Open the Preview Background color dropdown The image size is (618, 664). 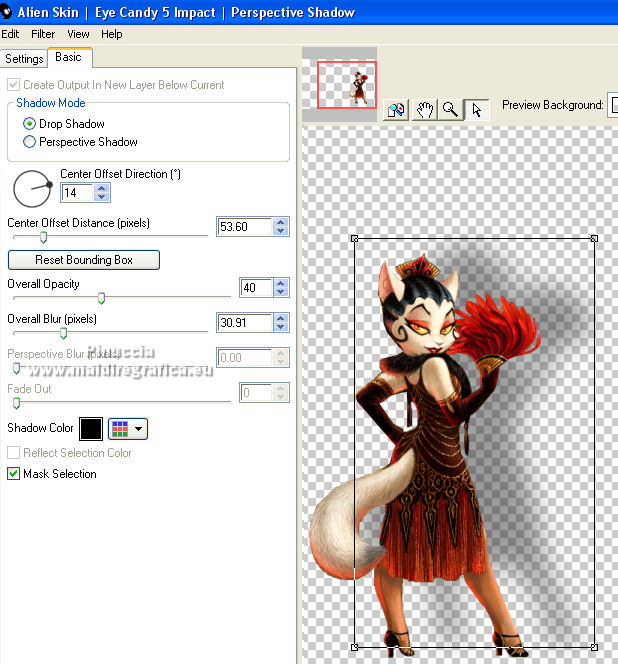613,105
